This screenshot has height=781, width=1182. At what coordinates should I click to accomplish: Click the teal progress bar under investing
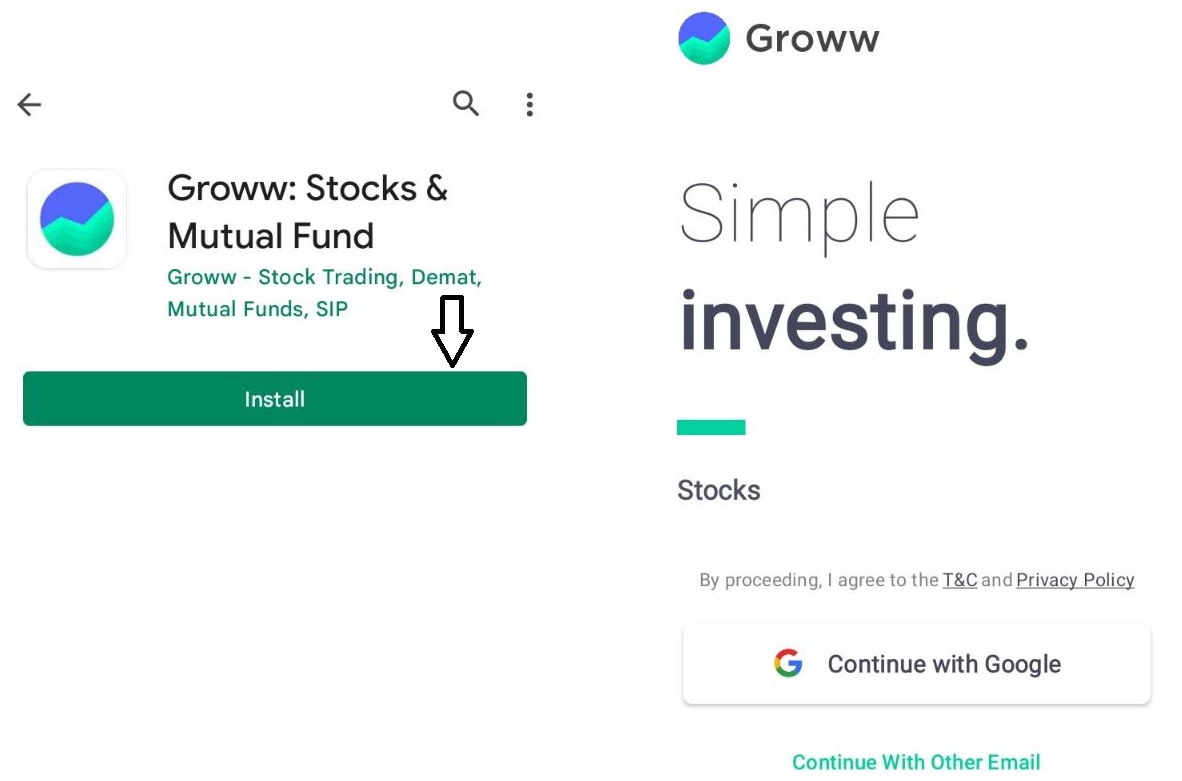[x=710, y=427]
